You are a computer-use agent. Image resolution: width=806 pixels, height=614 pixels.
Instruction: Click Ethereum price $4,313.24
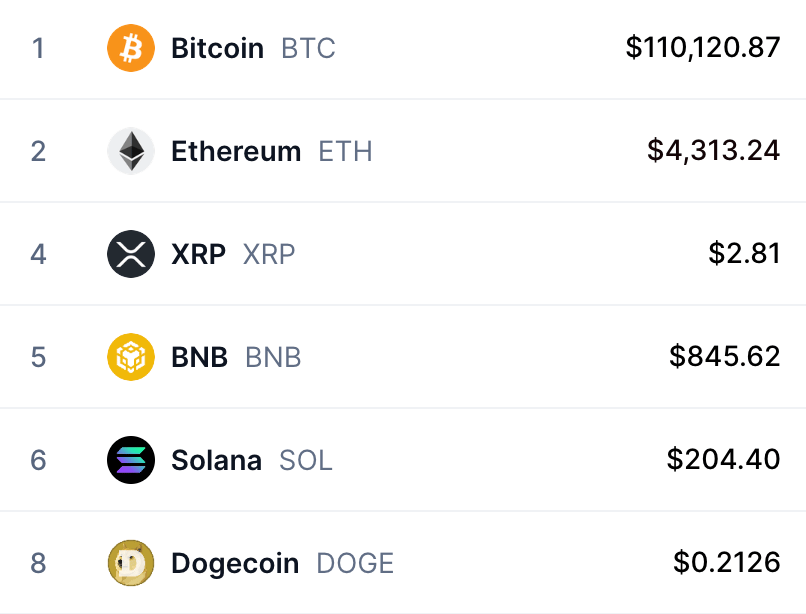point(713,150)
